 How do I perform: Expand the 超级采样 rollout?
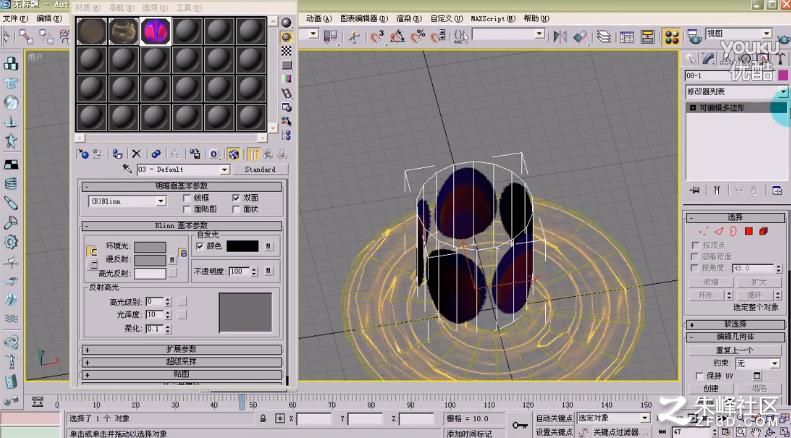pyautogui.click(x=182, y=362)
